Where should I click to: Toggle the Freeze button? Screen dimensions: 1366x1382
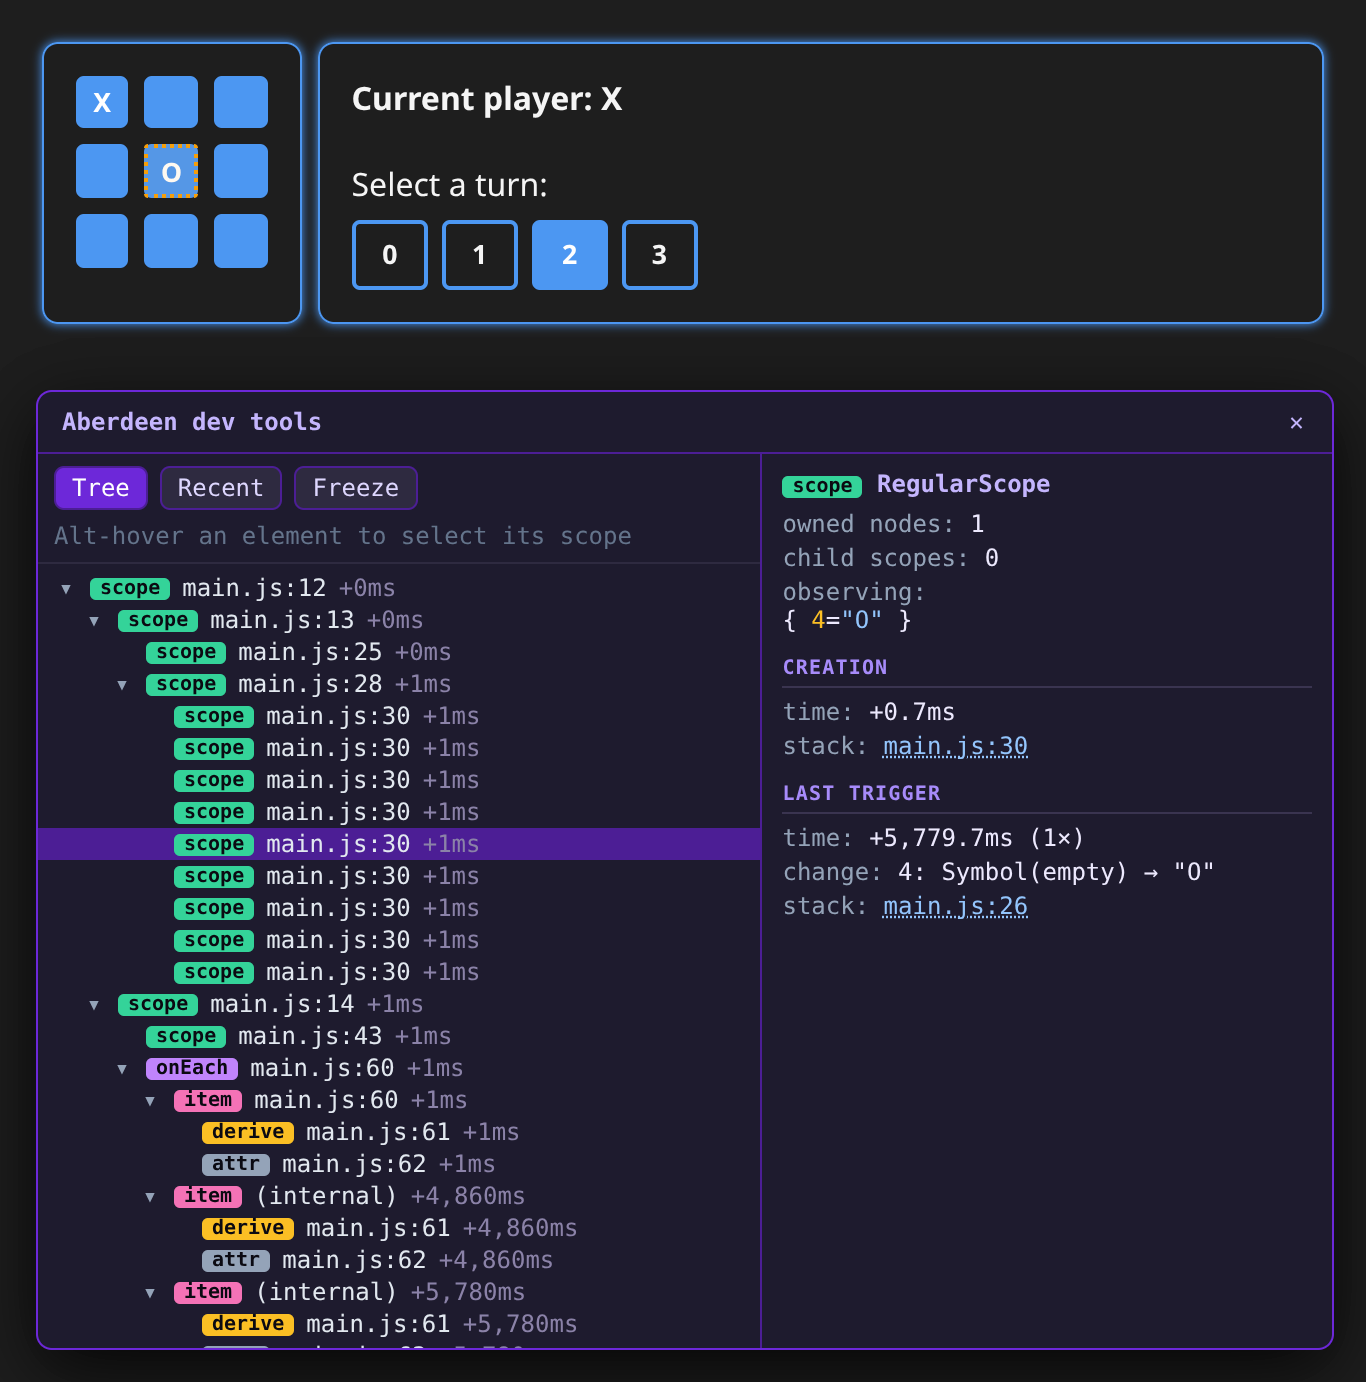356,488
